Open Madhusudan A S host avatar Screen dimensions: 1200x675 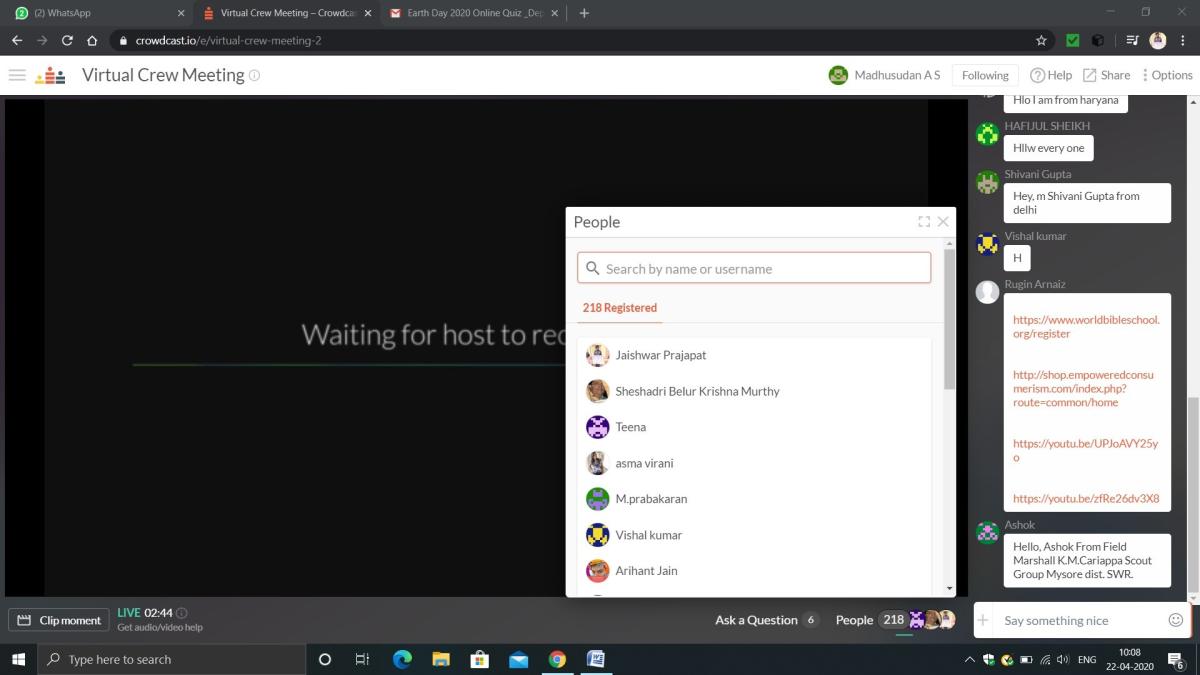point(838,75)
